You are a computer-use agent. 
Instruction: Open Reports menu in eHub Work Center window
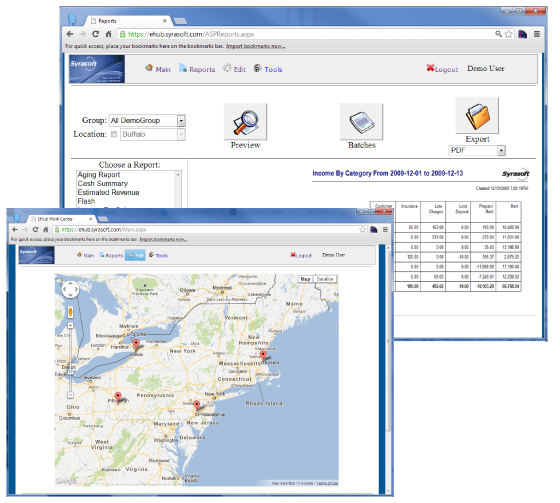[x=111, y=255]
